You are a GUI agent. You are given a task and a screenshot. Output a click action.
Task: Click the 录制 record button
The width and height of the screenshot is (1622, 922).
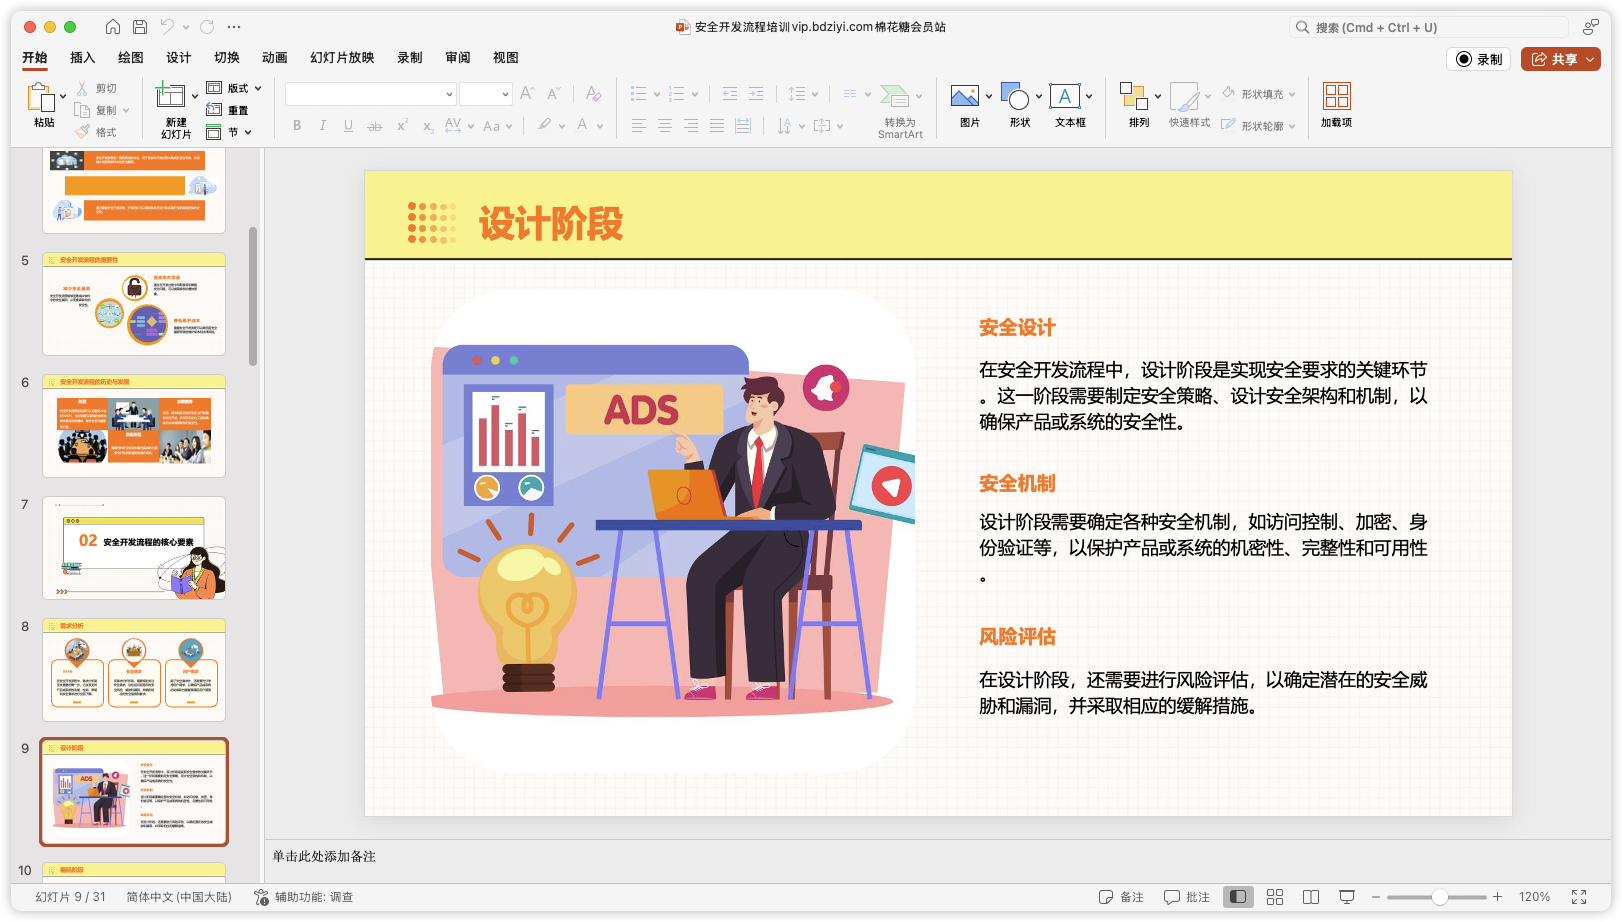pos(1478,59)
